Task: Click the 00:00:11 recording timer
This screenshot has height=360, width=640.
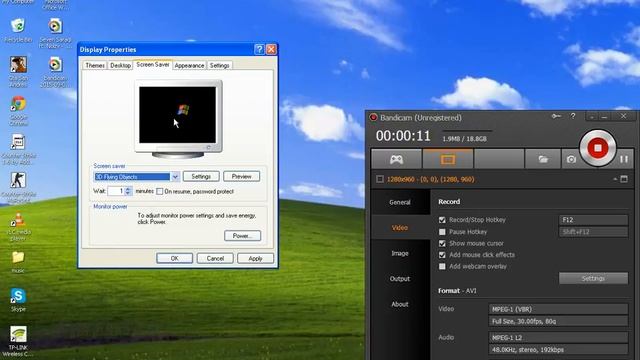Action: pyautogui.click(x=403, y=136)
